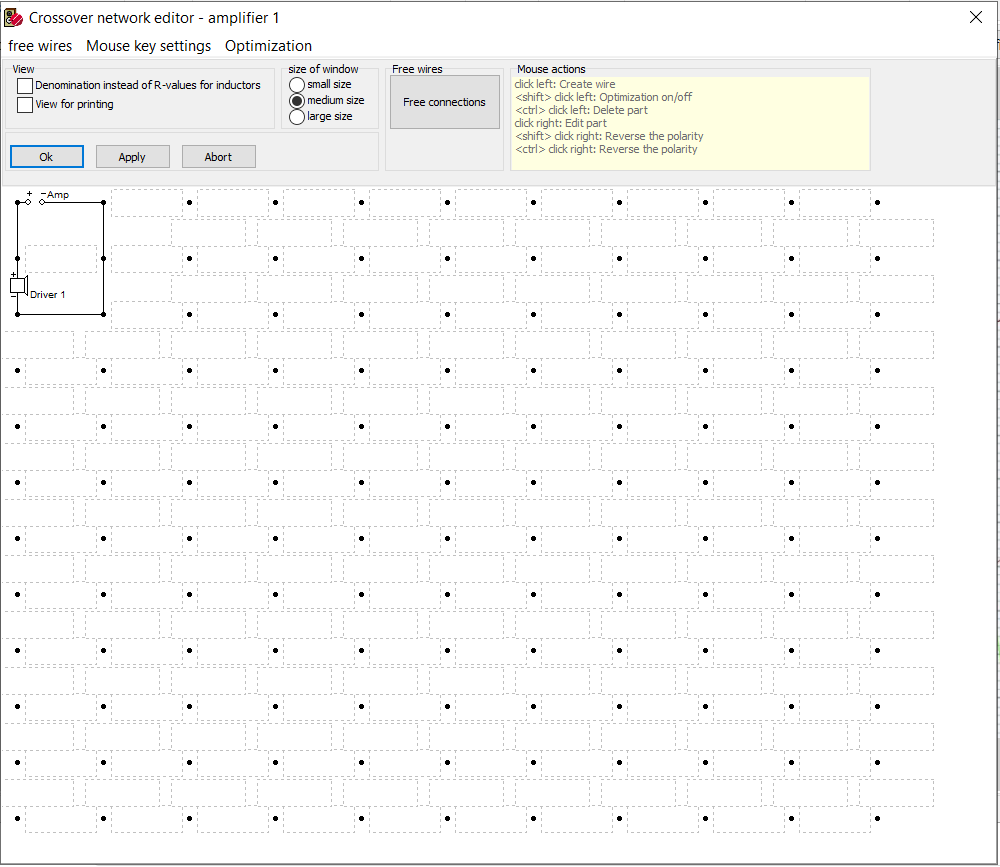Confirm with the Ok button
Screen dimensions: 1000x867
(x=47, y=157)
